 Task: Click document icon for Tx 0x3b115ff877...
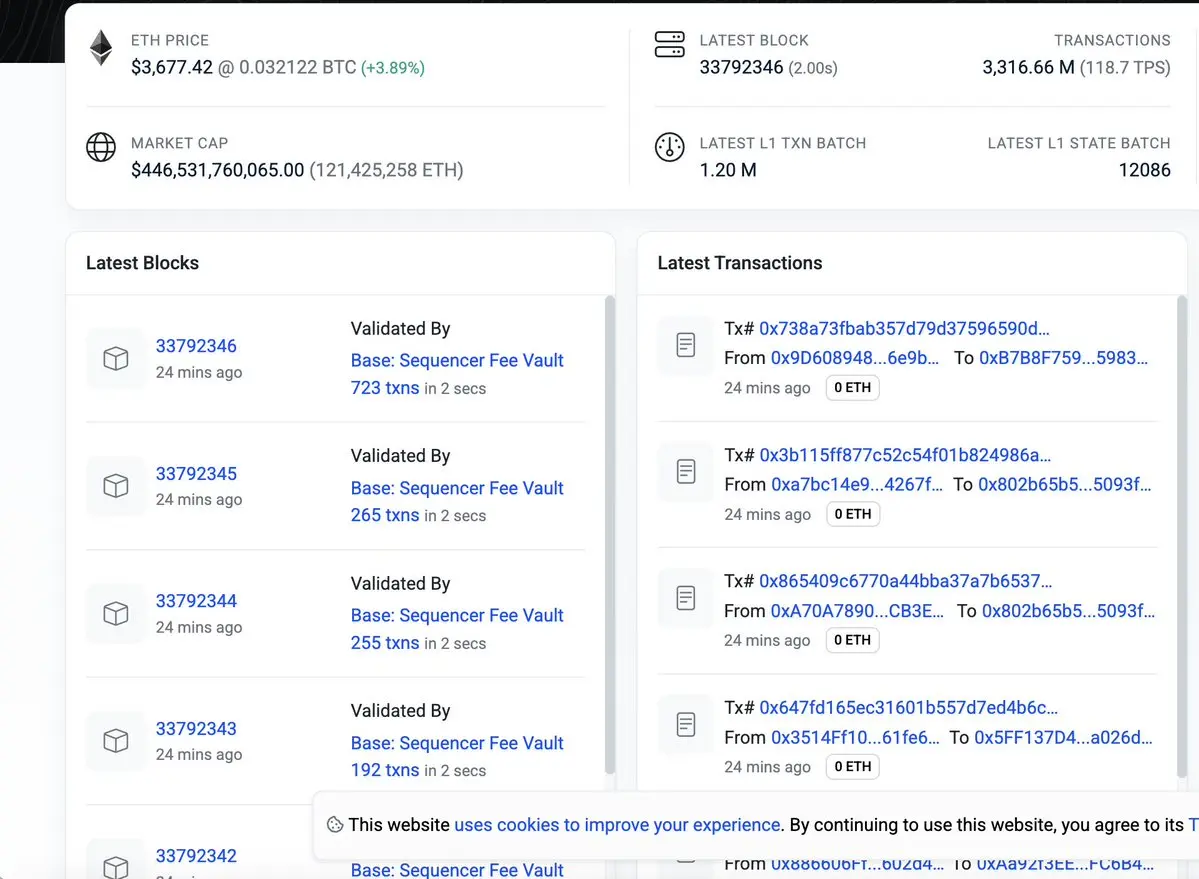coord(686,472)
